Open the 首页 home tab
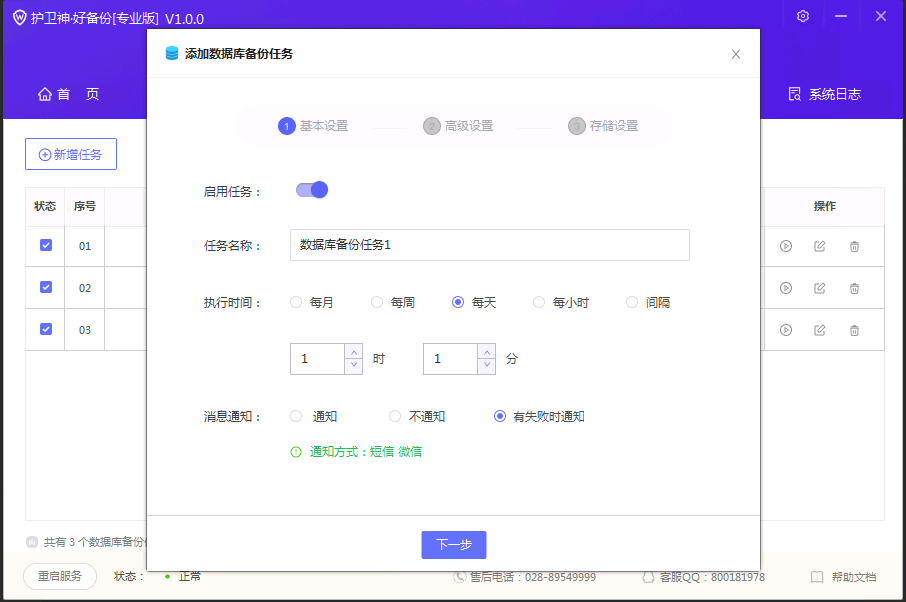Screen dimensions: 906x602 pyautogui.click(x=69, y=94)
